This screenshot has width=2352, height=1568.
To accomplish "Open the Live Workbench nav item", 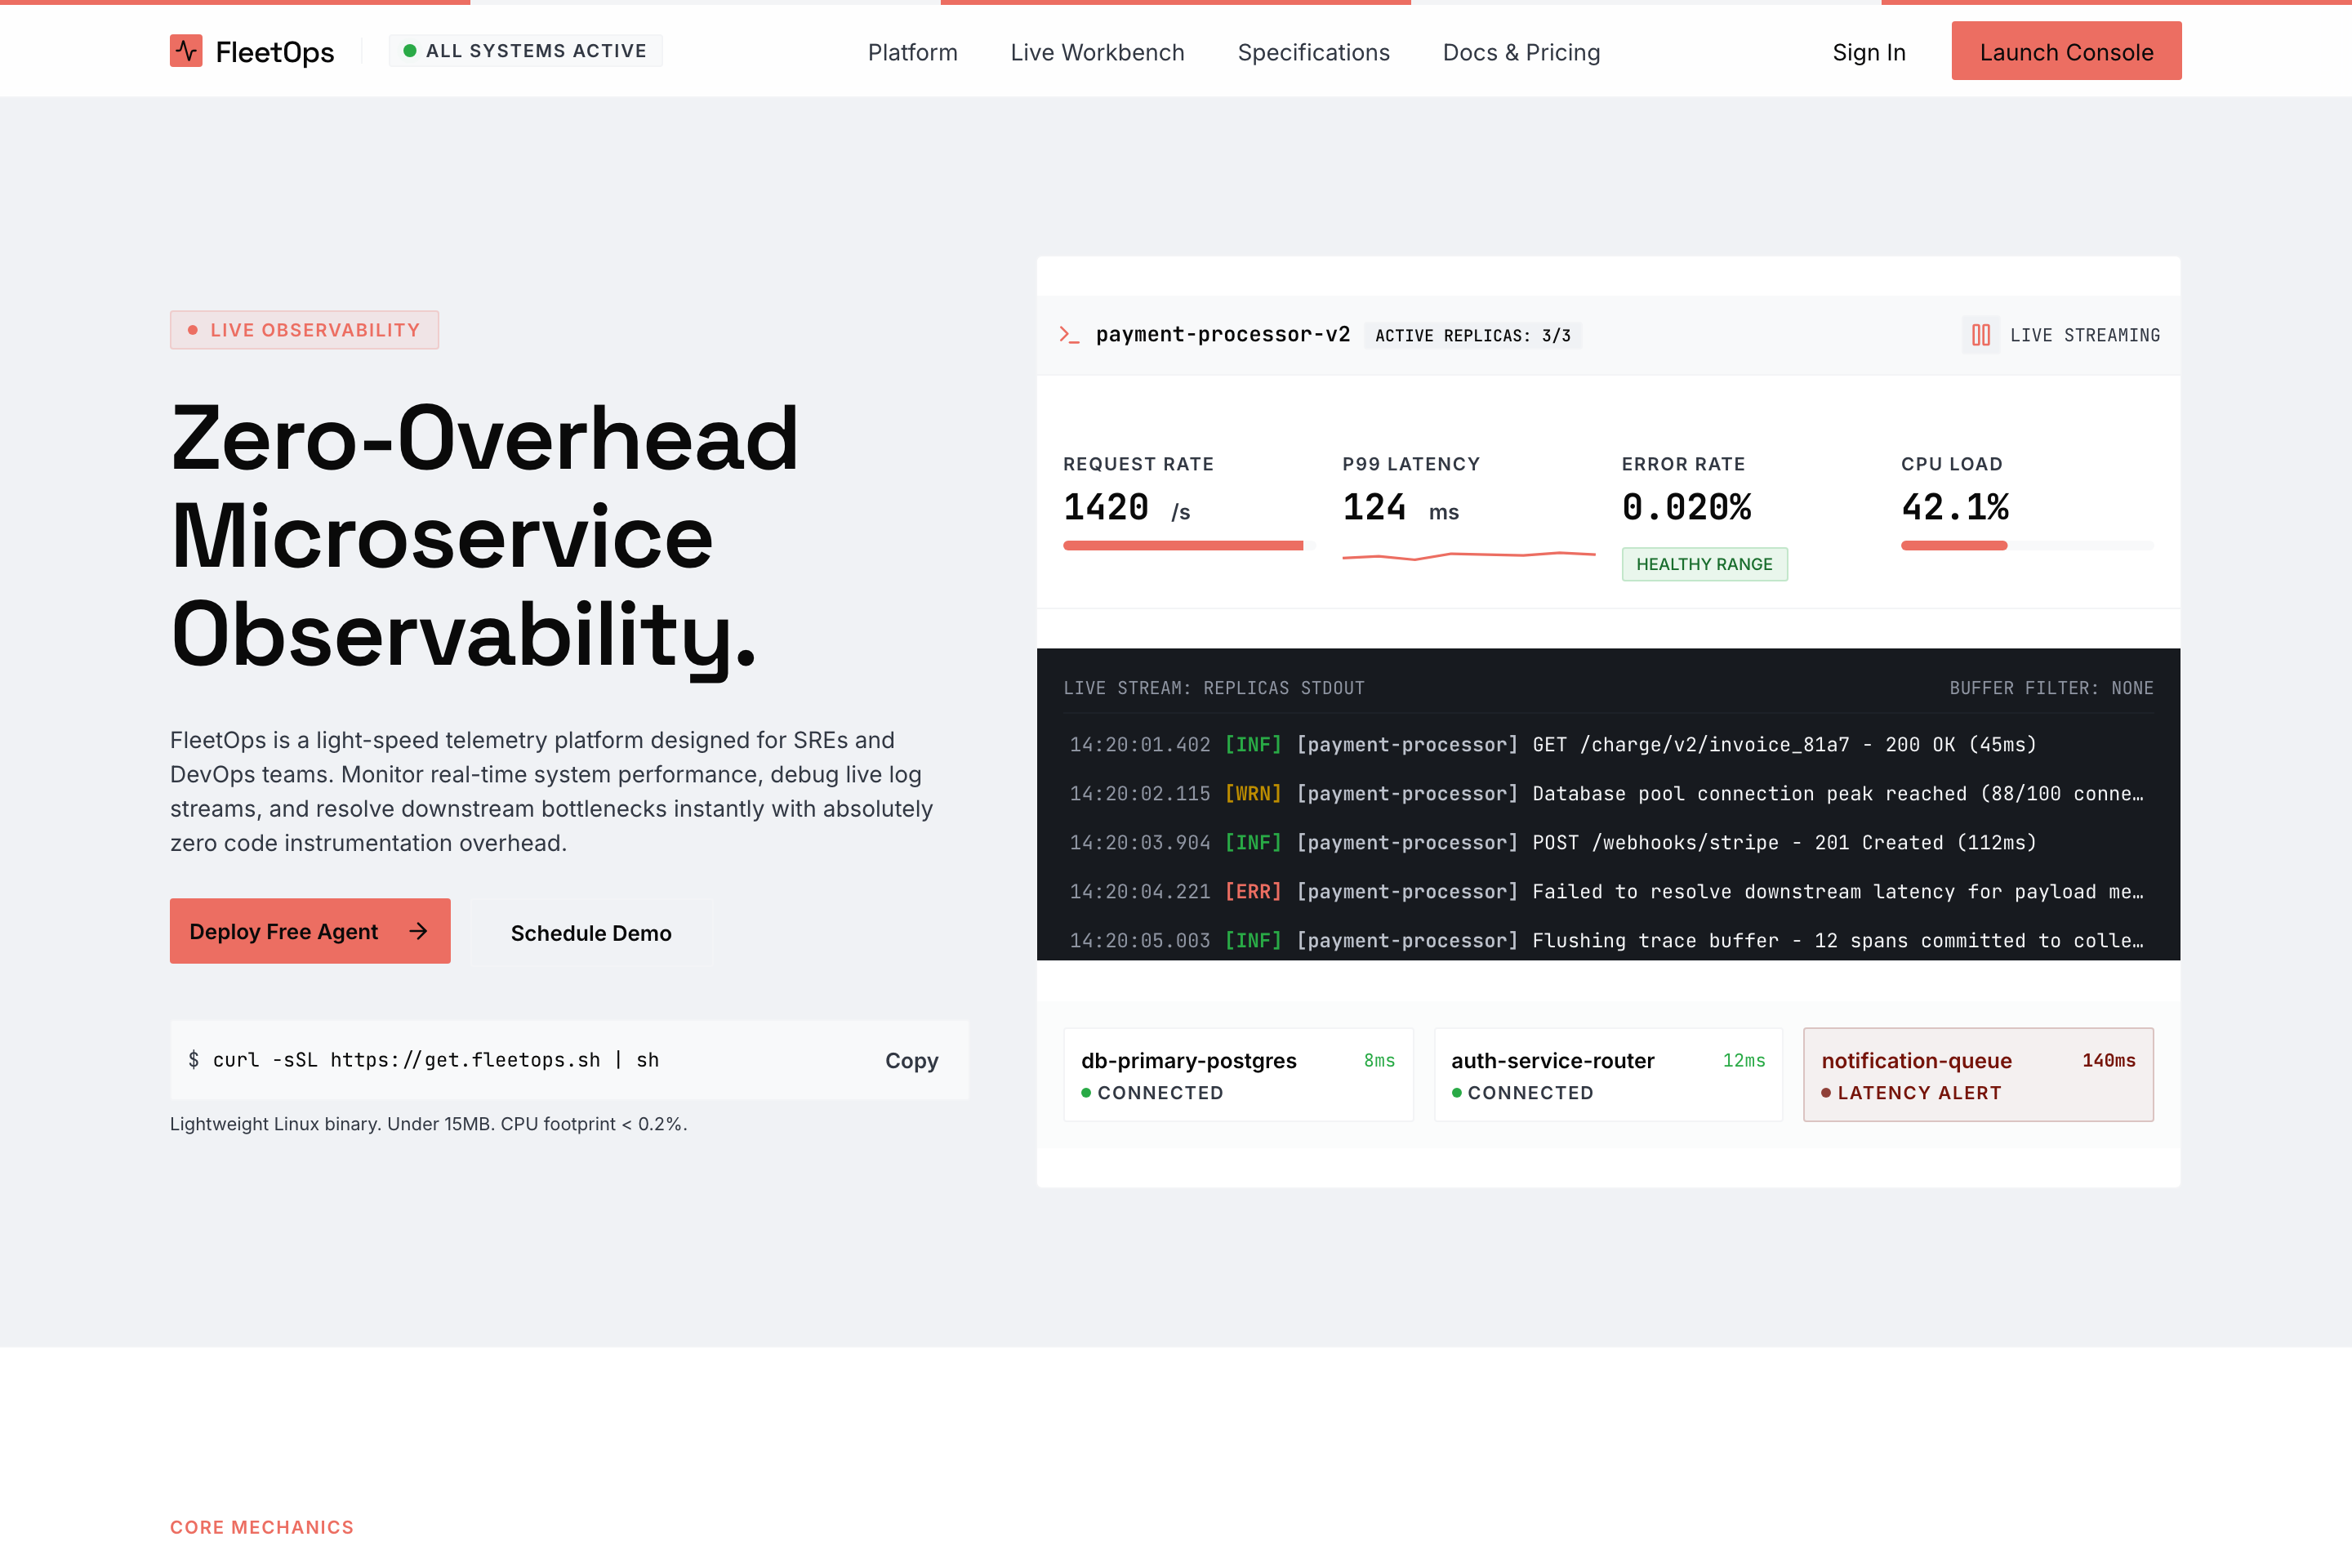I will pyautogui.click(x=1097, y=52).
